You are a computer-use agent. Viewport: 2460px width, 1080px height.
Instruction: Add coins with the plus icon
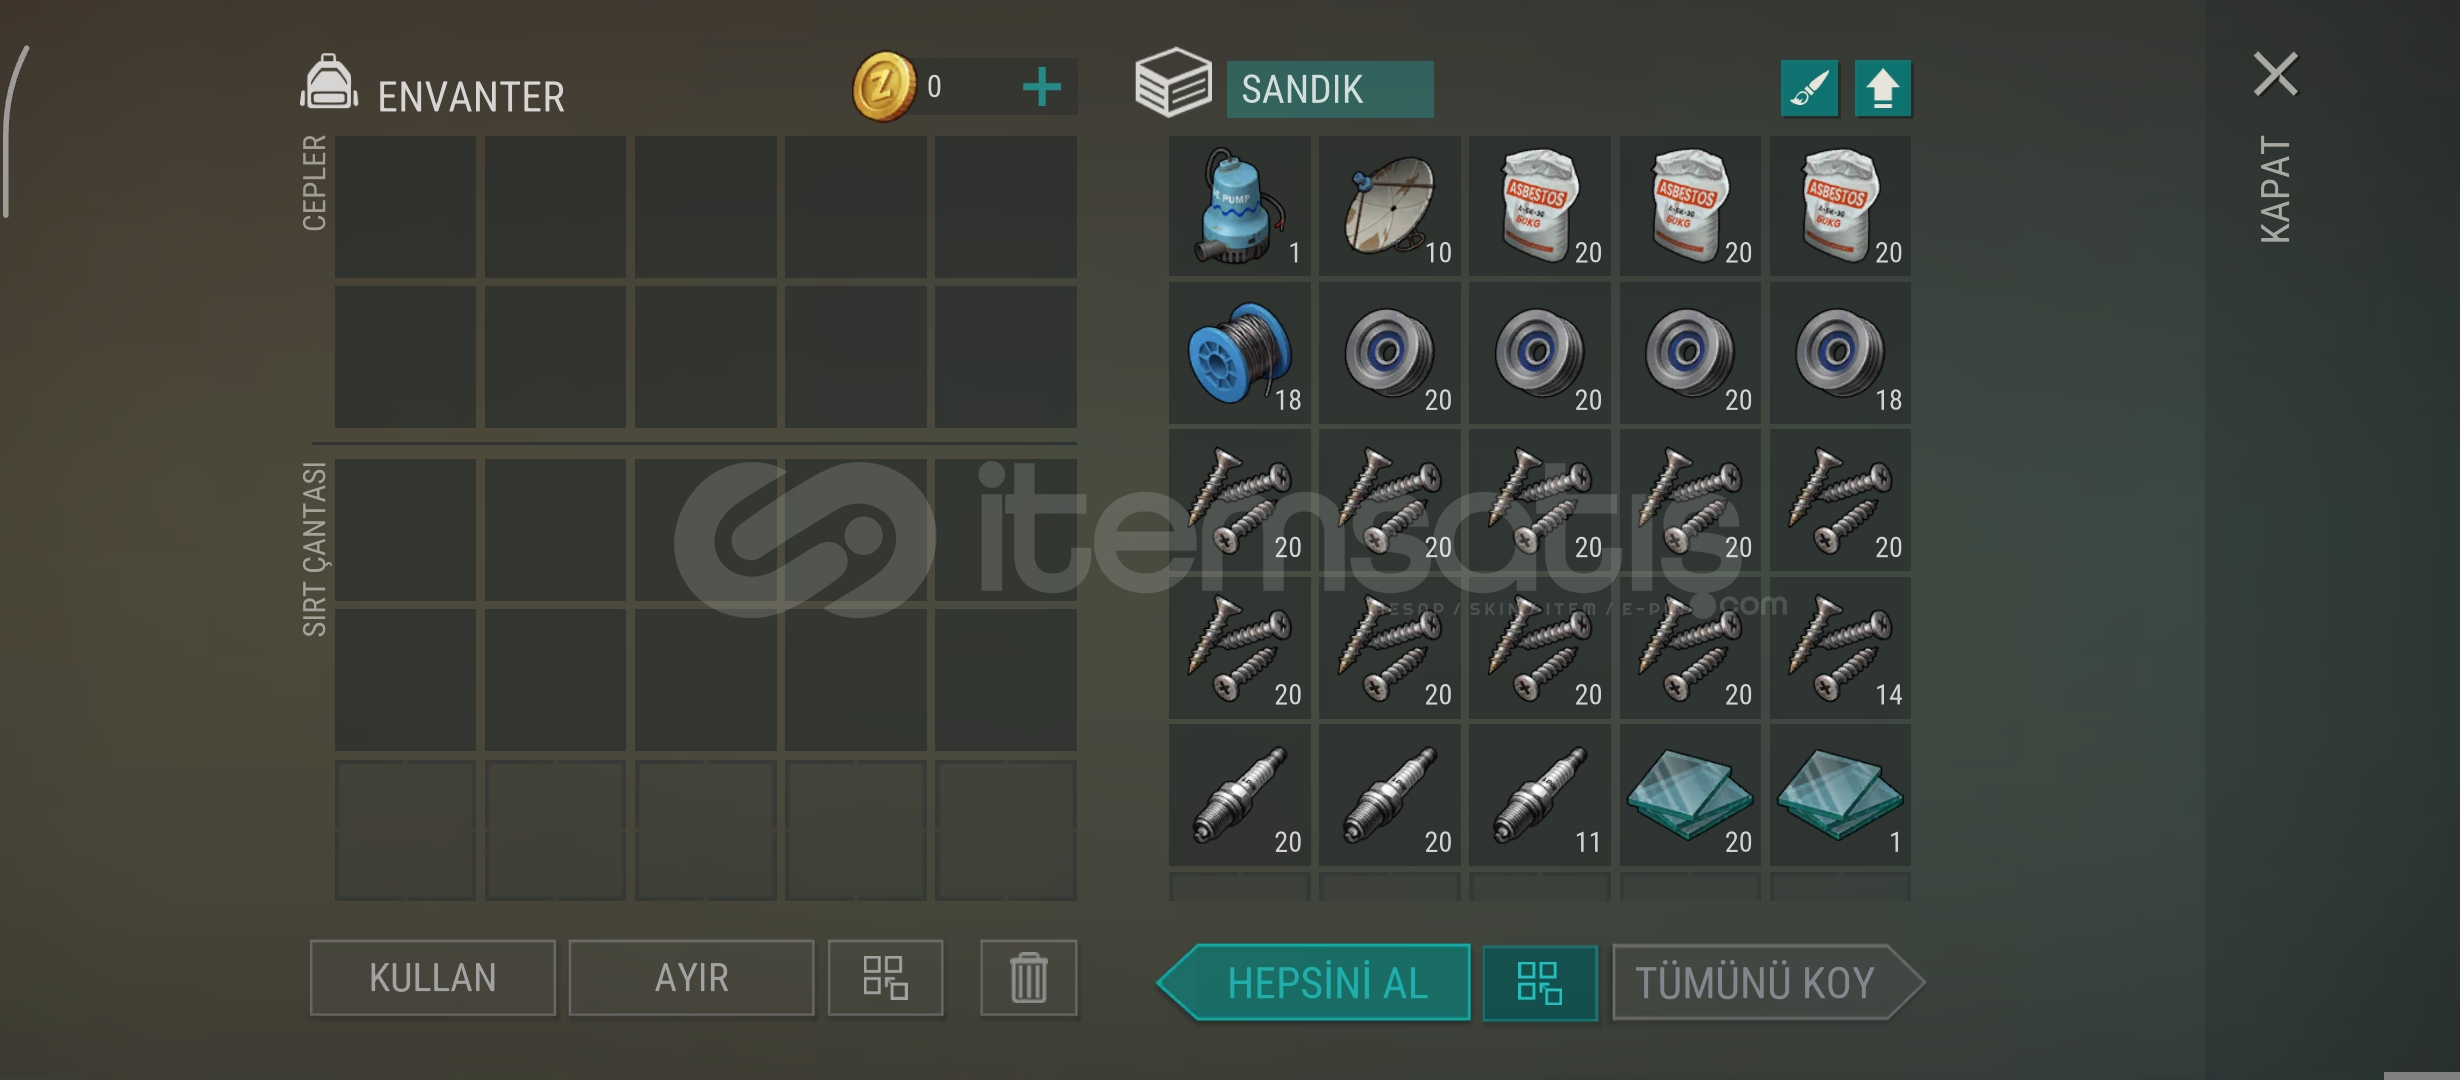click(1041, 87)
